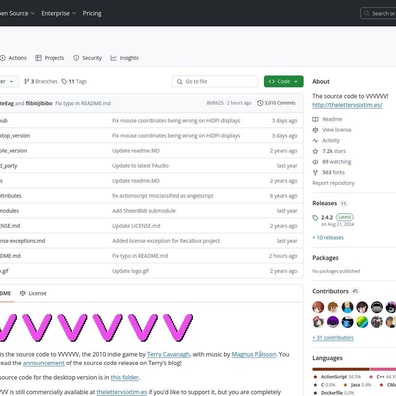The image size is (396, 396).
Task: Open the + 10 releases link
Action: tap(328, 238)
